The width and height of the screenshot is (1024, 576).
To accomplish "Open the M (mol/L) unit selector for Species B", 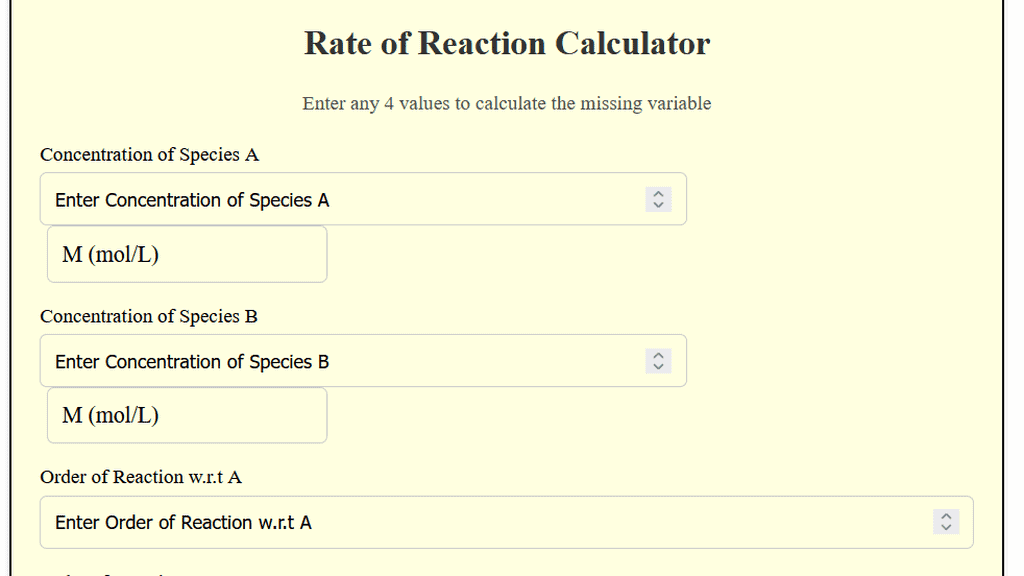I will pos(186,415).
